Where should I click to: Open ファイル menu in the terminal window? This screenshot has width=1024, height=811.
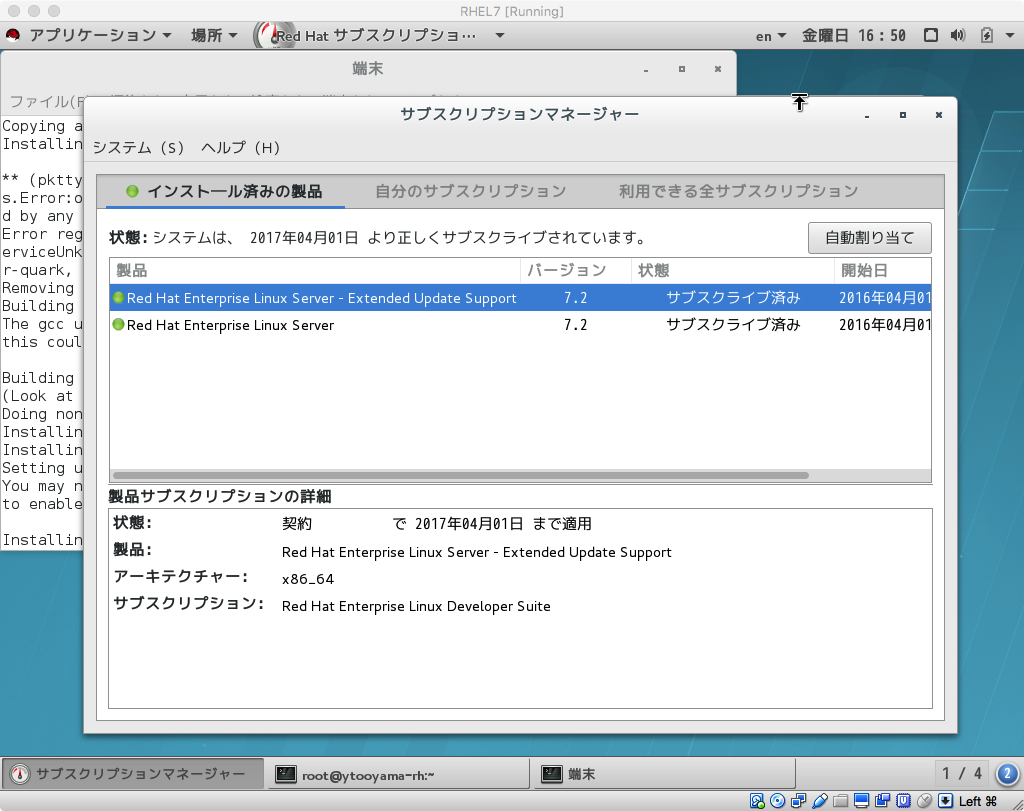47,101
